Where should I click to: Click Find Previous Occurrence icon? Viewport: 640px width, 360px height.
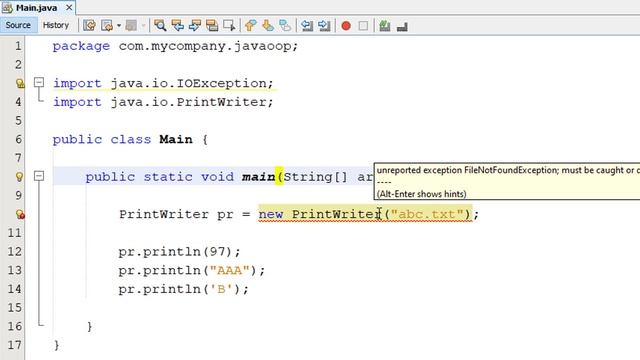tap(177, 26)
